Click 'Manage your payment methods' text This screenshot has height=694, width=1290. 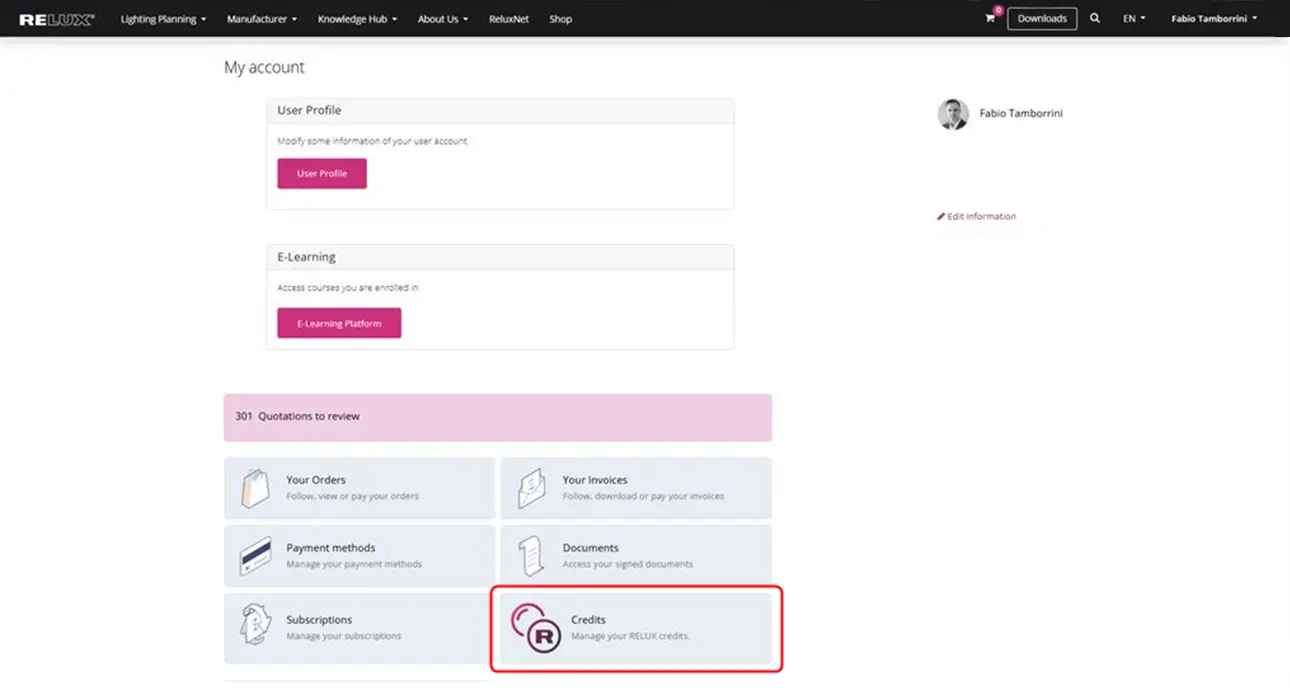tap(354, 564)
